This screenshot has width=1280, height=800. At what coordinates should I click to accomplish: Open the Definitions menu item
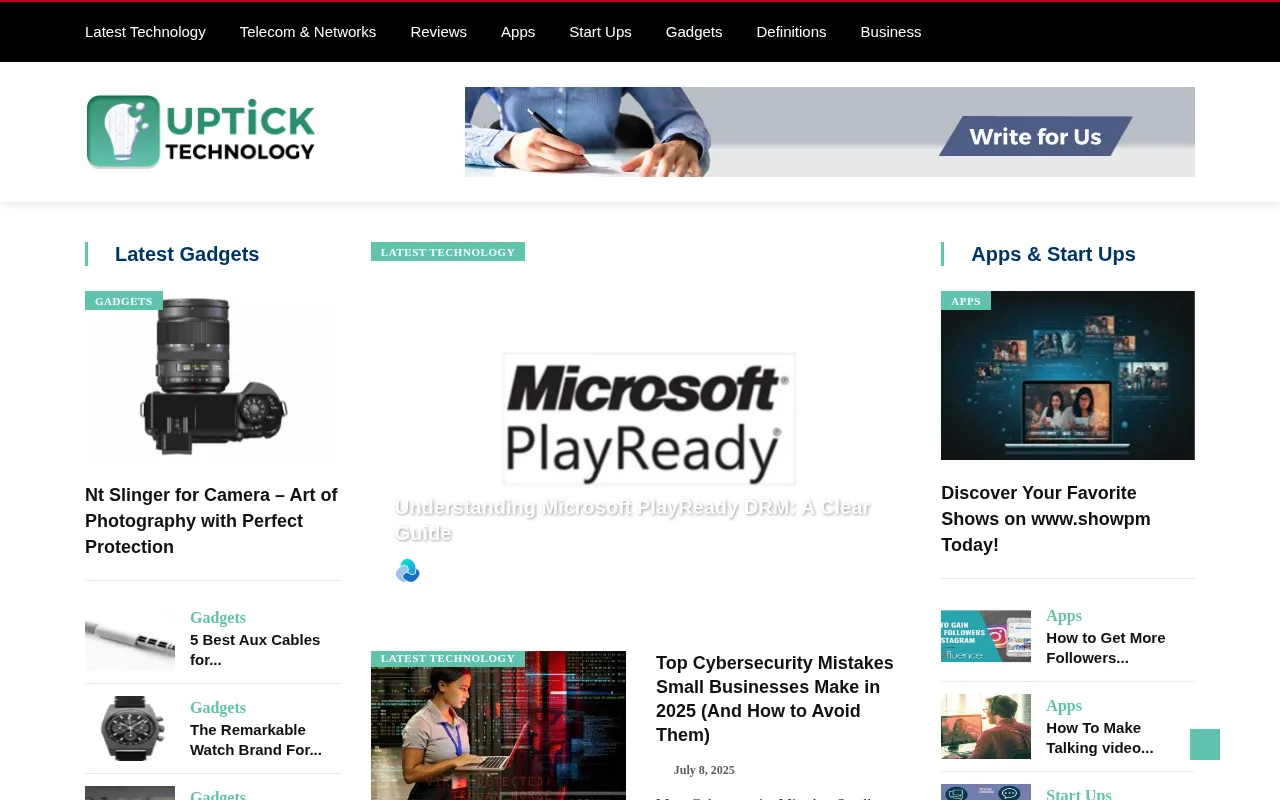click(x=791, y=32)
